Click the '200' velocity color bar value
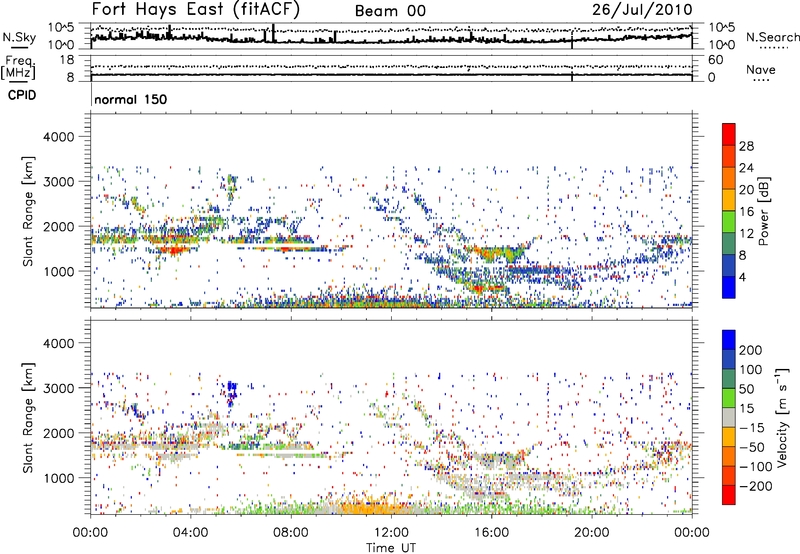The width and height of the screenshot is (800, 554). pyautogui.click(x=751, y=350)
